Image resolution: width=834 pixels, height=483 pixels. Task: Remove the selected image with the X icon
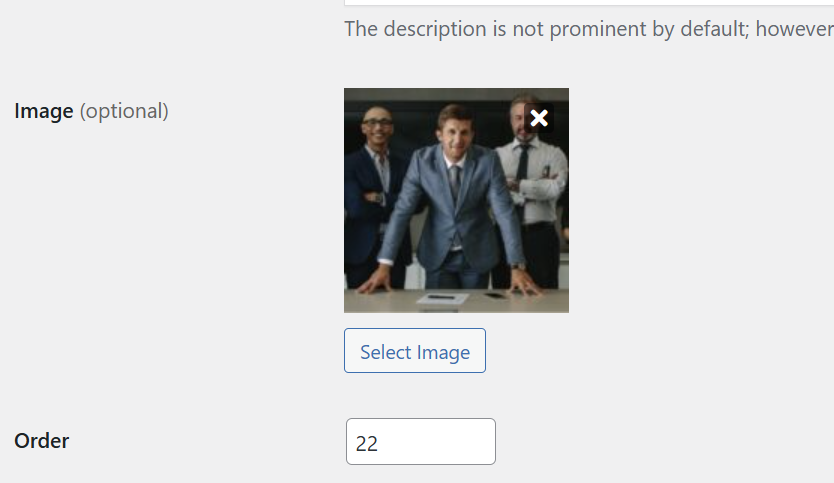coord(539,118)
